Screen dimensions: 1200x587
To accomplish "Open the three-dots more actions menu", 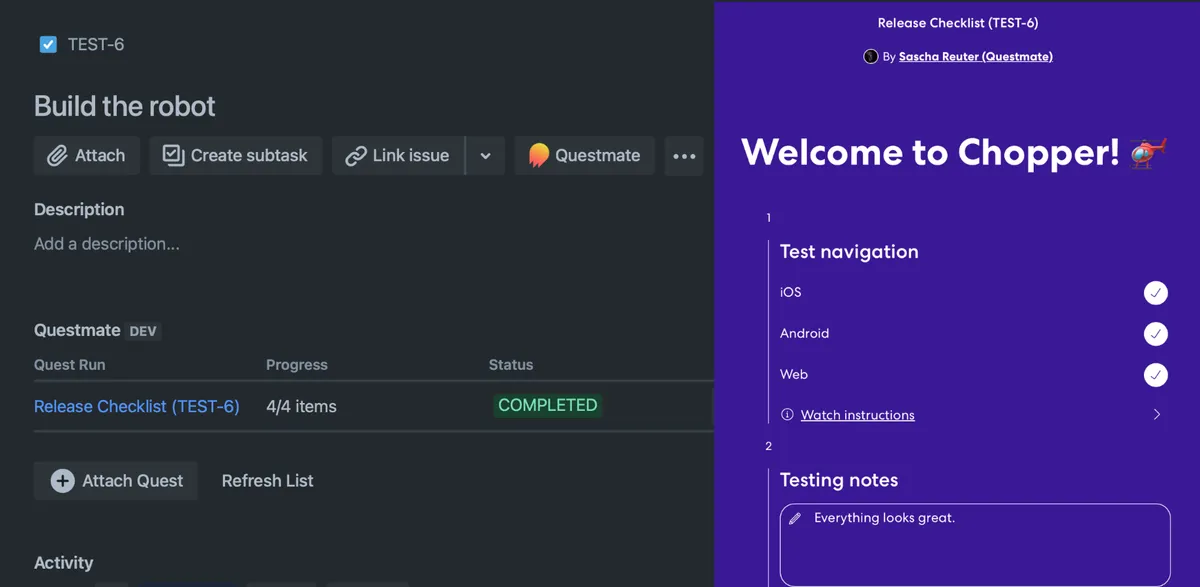I will [x=684, y=156].
